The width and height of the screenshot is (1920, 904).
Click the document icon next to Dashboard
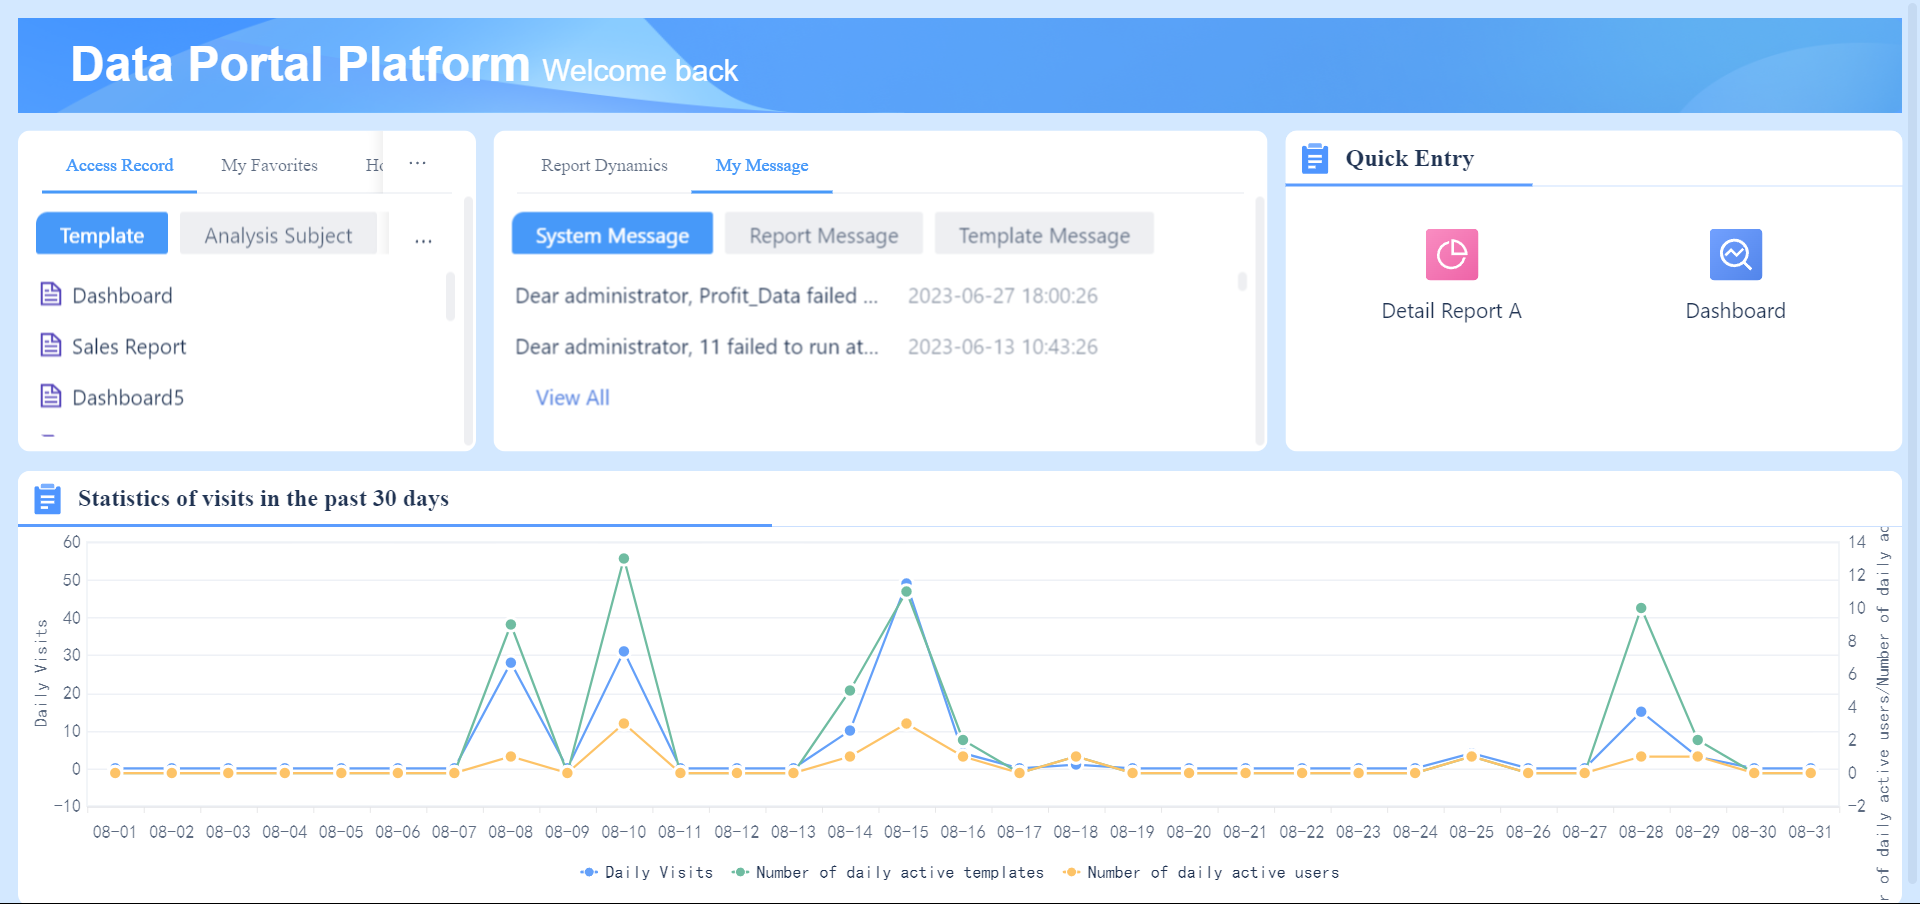click(x=51, y=293)
